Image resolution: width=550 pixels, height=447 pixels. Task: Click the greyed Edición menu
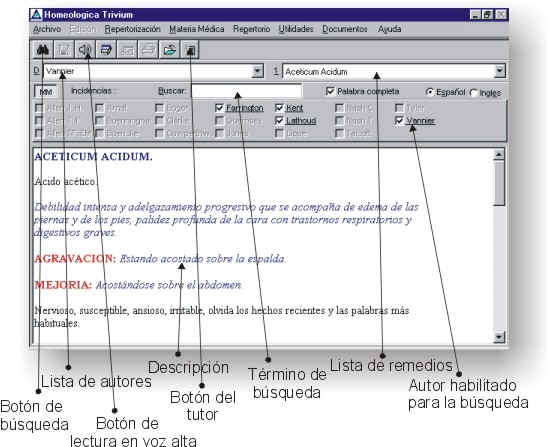click(x=82, y=29)
